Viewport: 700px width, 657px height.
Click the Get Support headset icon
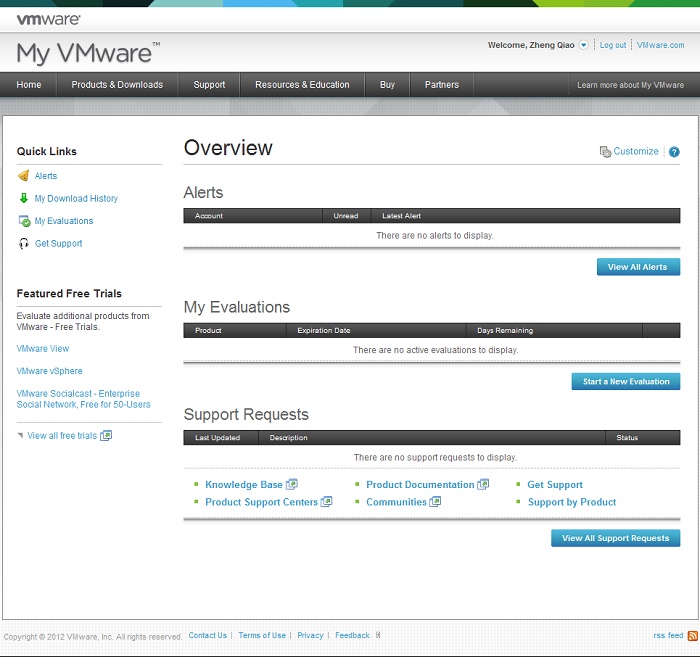(x=24, y=244)
